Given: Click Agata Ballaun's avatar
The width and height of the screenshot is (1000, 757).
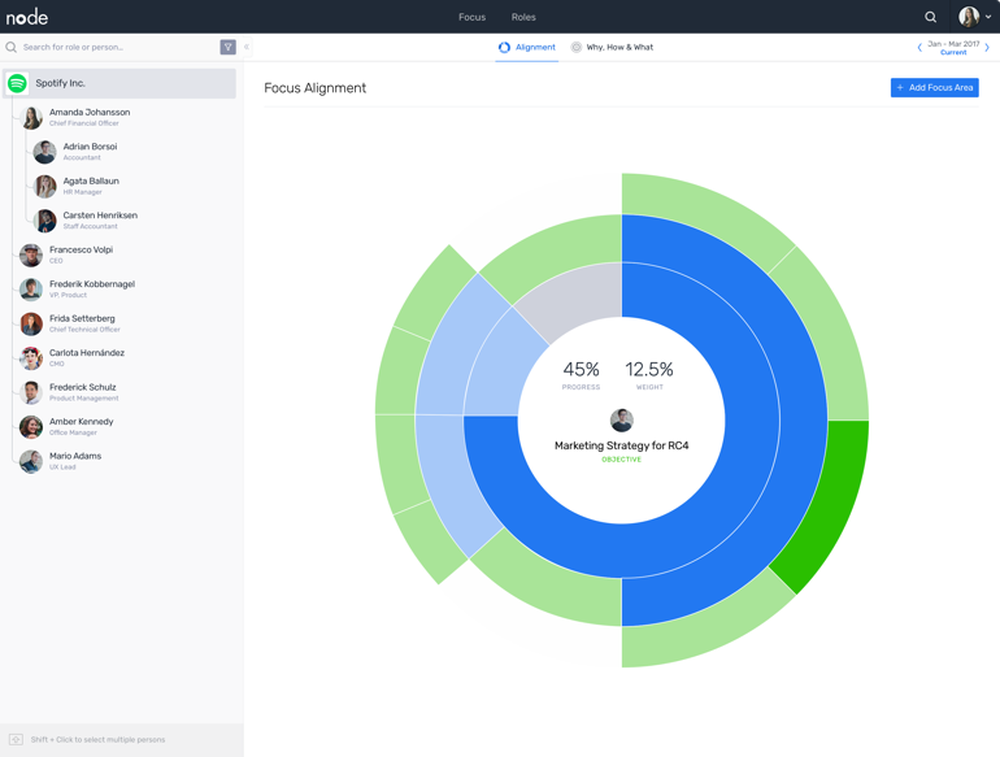Looking at the screenshot, I should pos(45,187).
